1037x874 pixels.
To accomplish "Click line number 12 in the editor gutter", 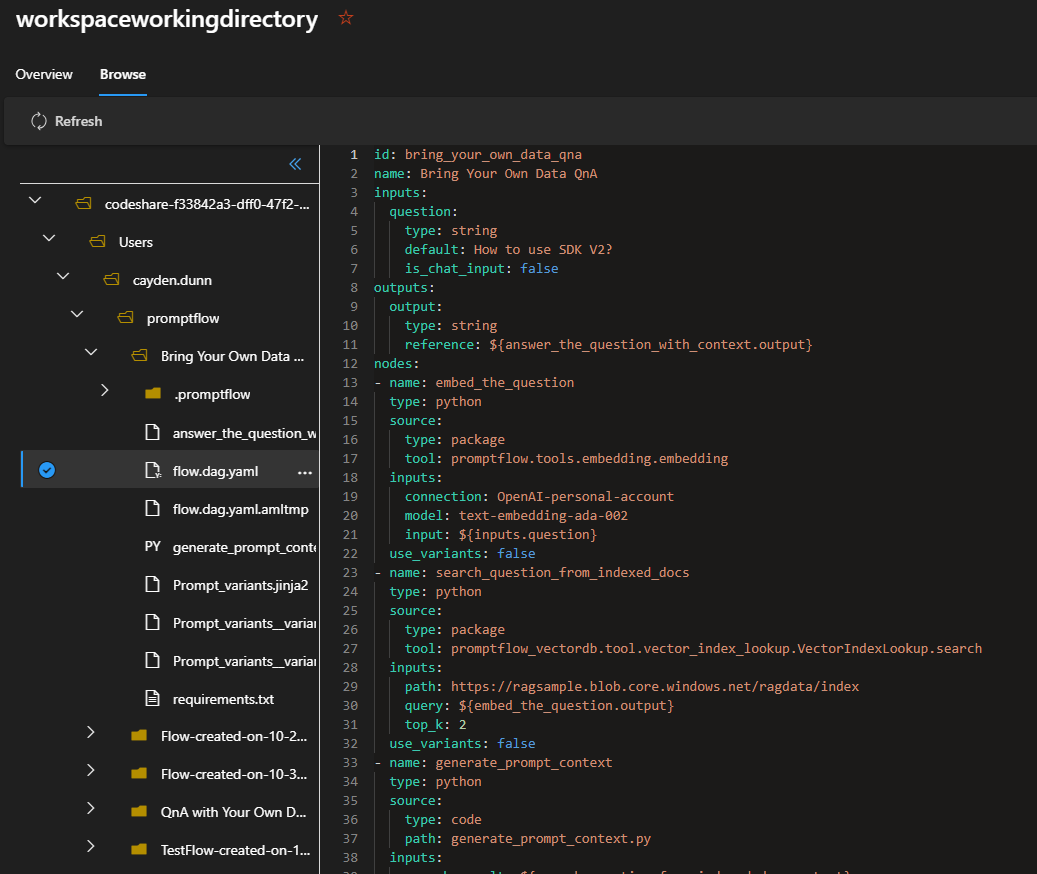I will click(350, 364).
